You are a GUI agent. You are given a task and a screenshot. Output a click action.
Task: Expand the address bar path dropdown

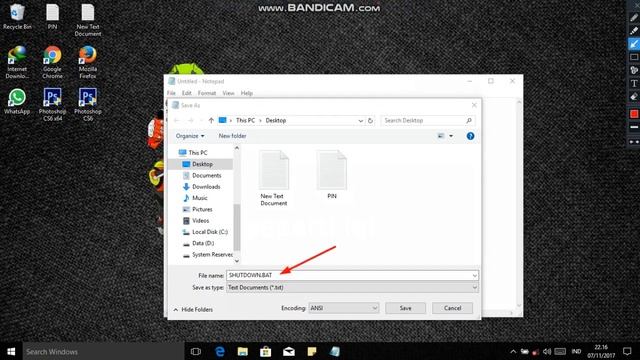[x=360, y=121]
